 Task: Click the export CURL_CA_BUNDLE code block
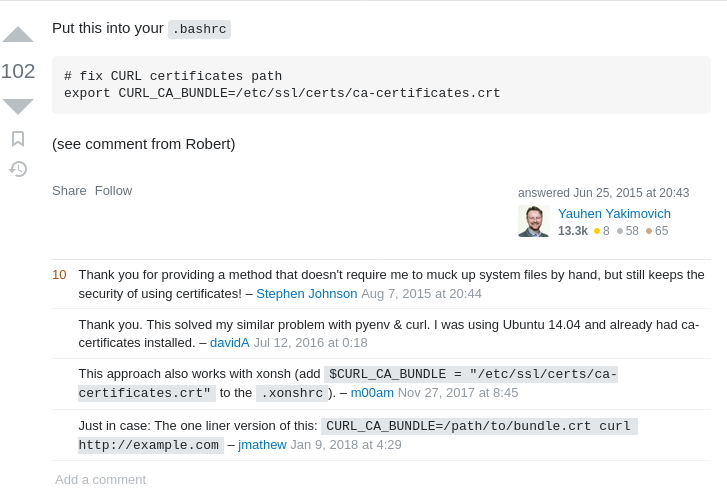tap(381, 85)
